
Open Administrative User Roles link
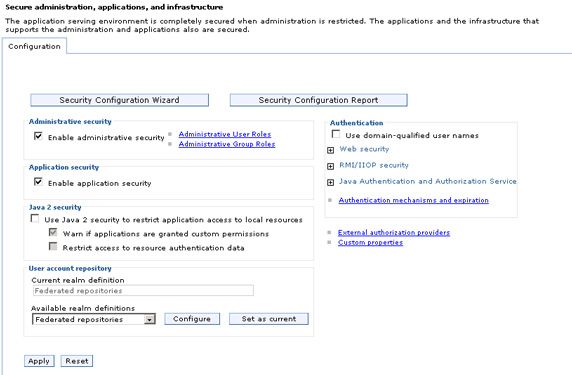tap(225, 134)
